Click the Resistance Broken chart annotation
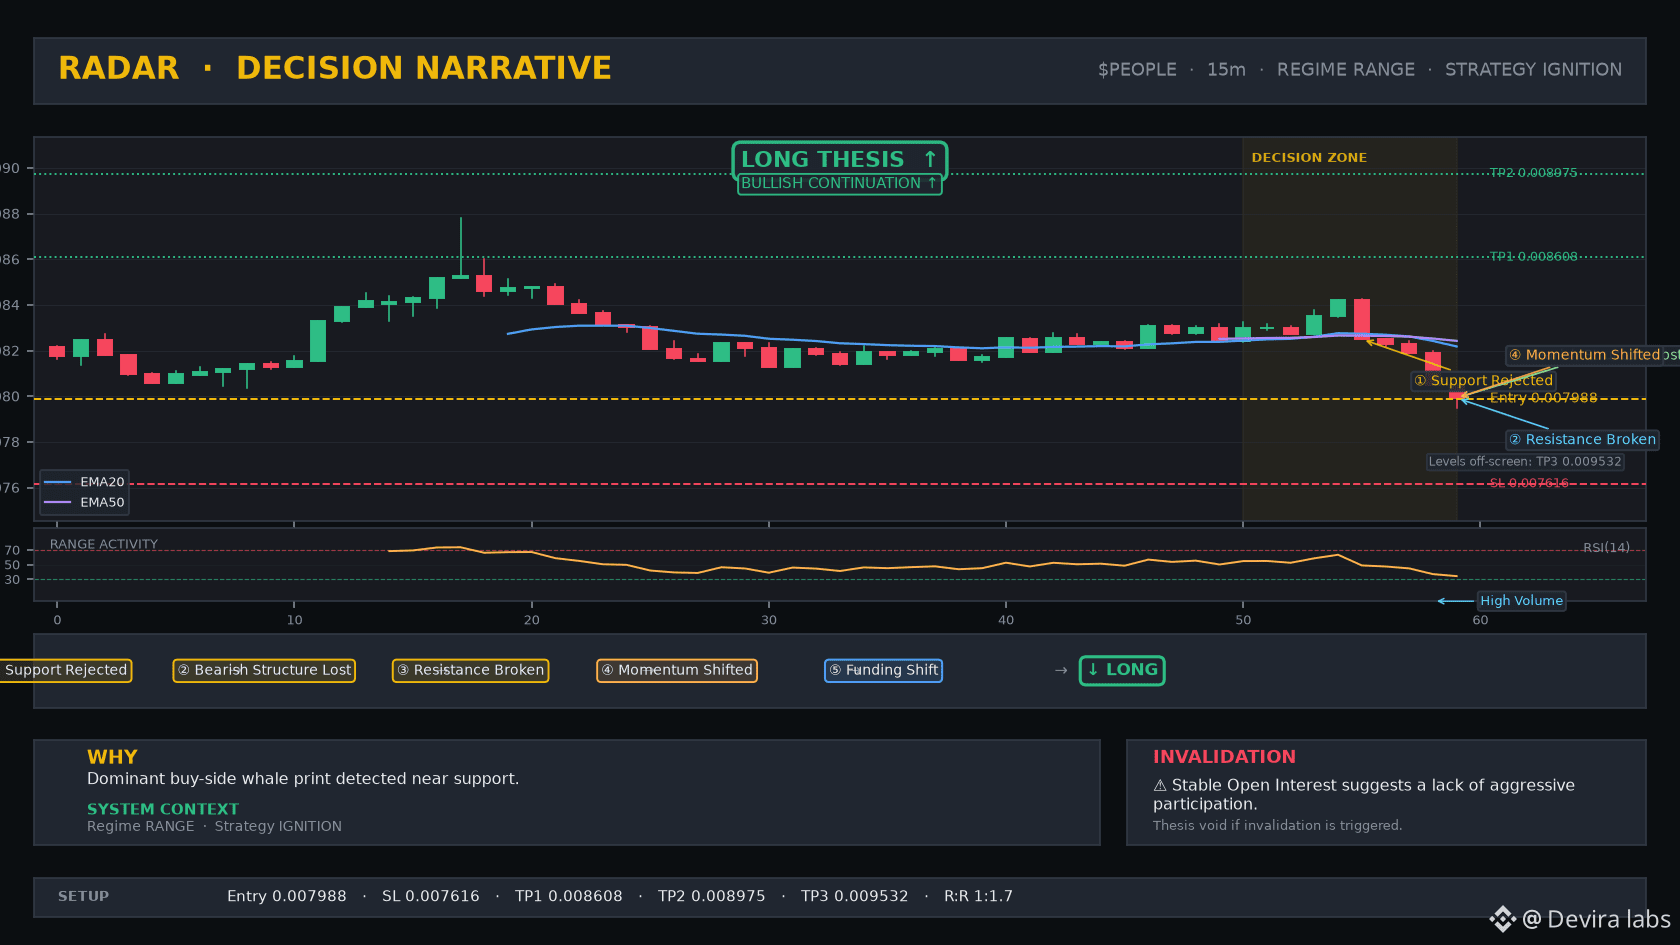The image size is (1680, 945). tap(1582, 439)
